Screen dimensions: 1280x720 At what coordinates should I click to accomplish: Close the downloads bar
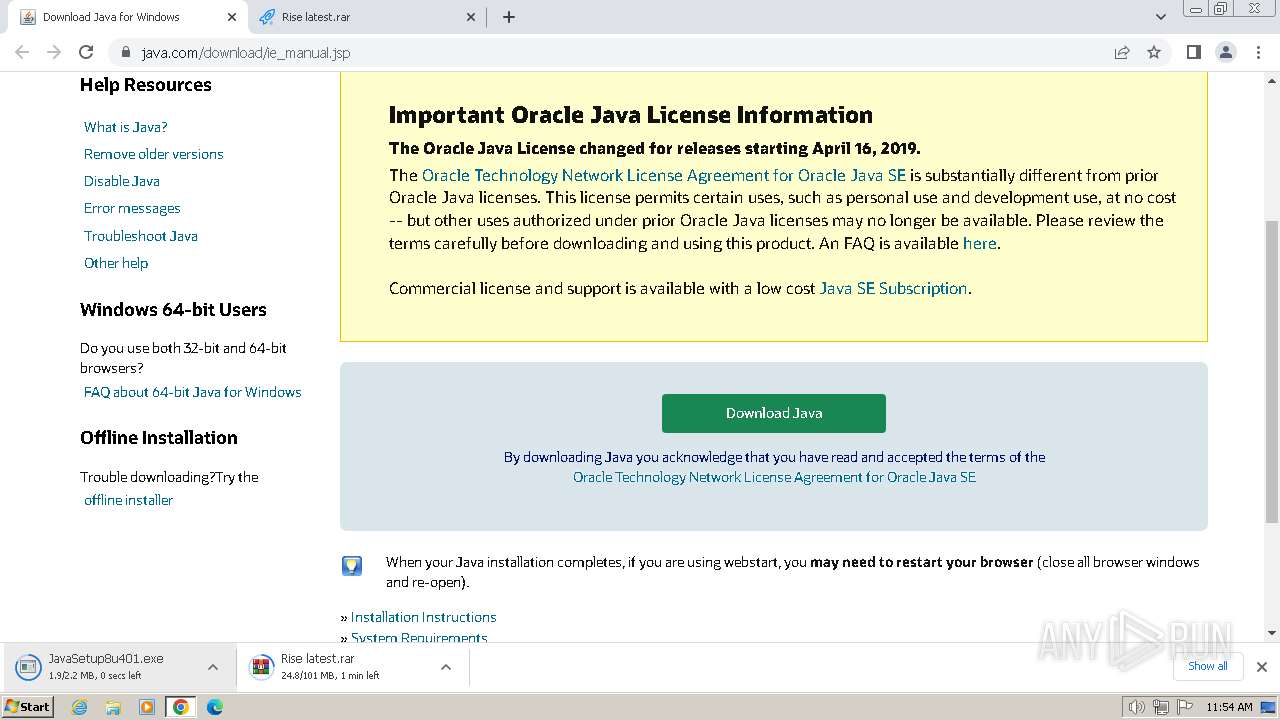[1261, 667]
